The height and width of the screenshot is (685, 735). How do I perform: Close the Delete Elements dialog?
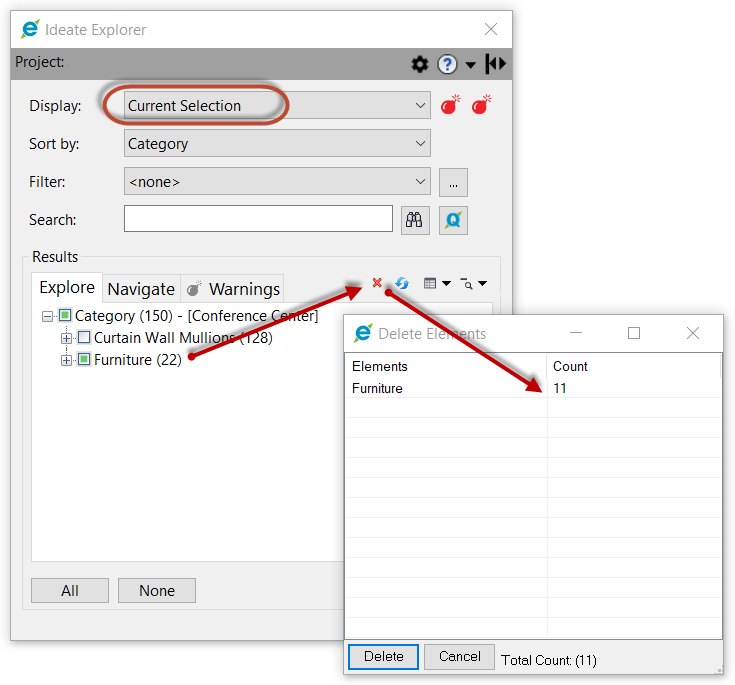[693, 333]
